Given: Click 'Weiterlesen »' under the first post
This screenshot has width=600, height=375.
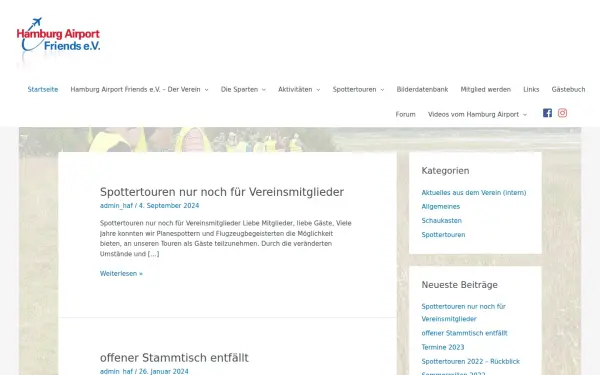Looking at the screenshot, I should click(x=121, y=274).
